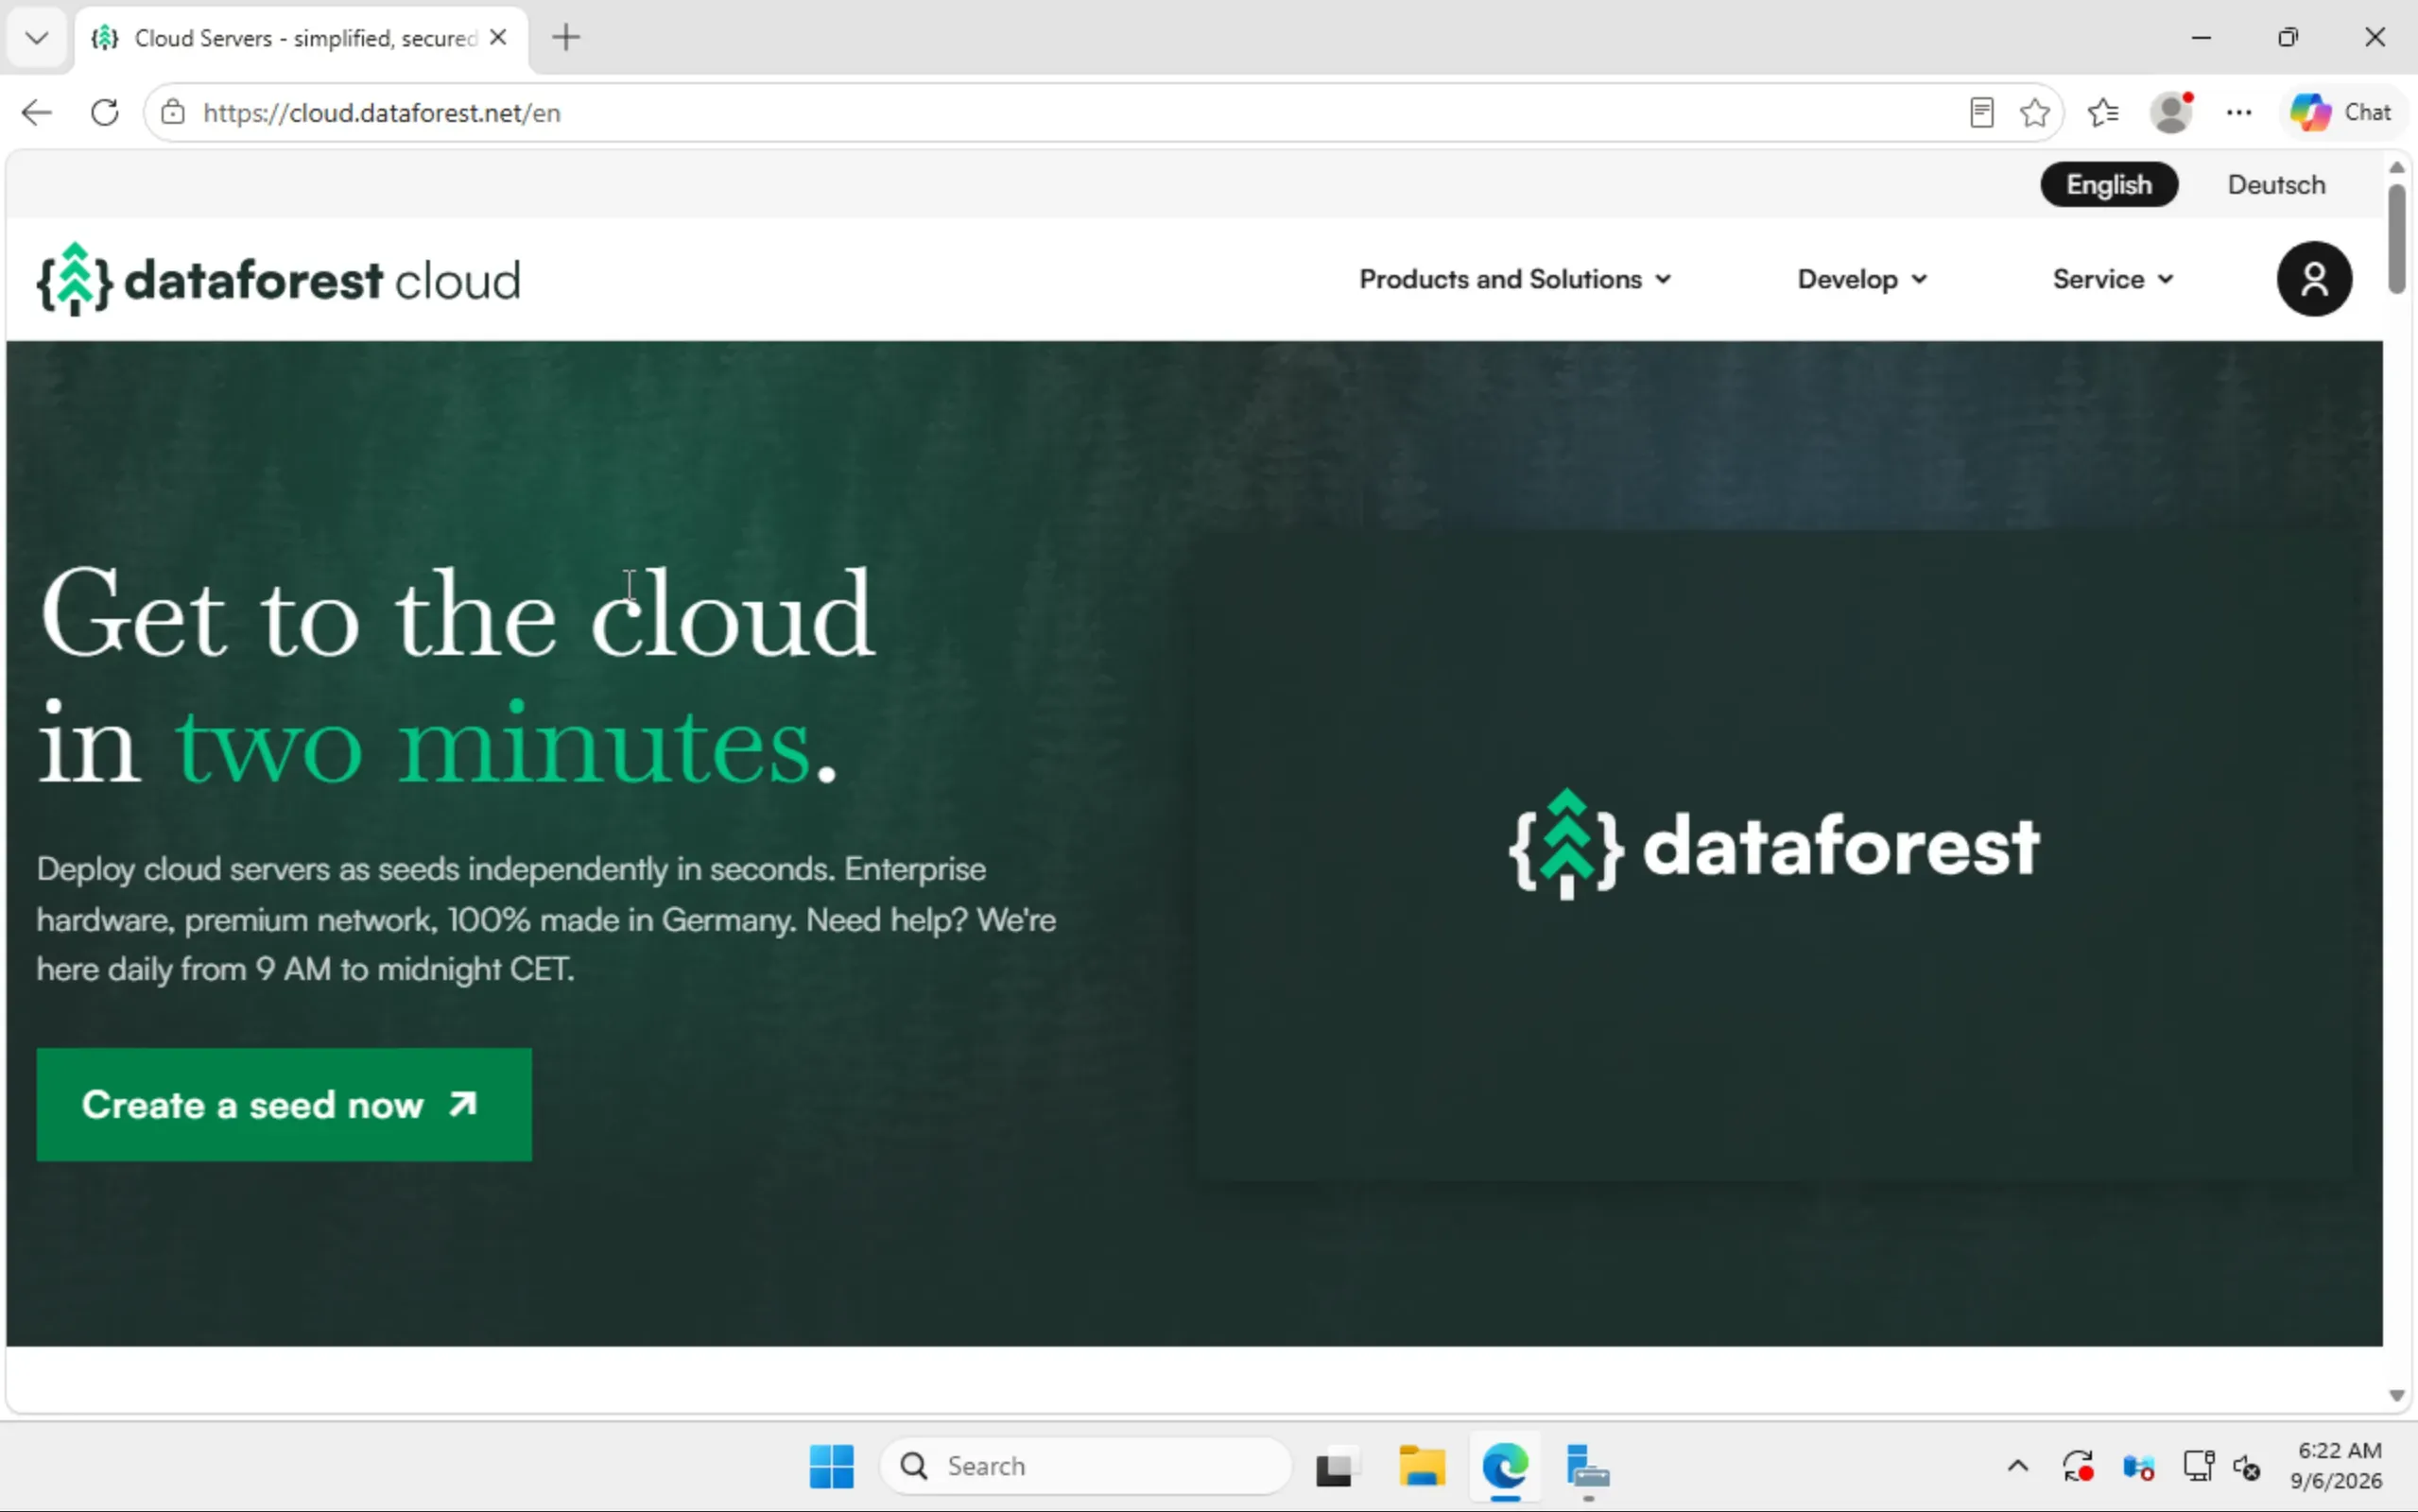Open File Explorer from the taskbar
The image size is (2418, 1512).
pyautogui.click(x=1421, y=1467)
